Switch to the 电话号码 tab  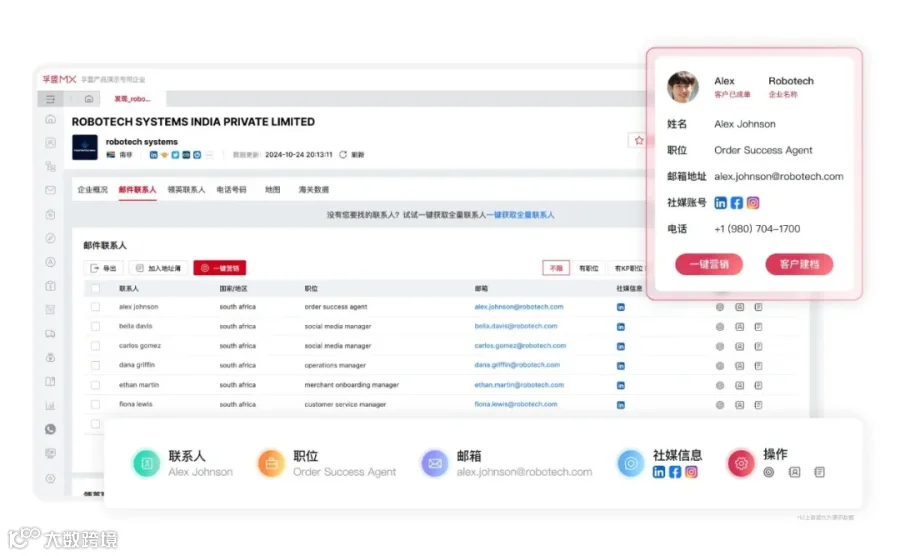(231, 190)
